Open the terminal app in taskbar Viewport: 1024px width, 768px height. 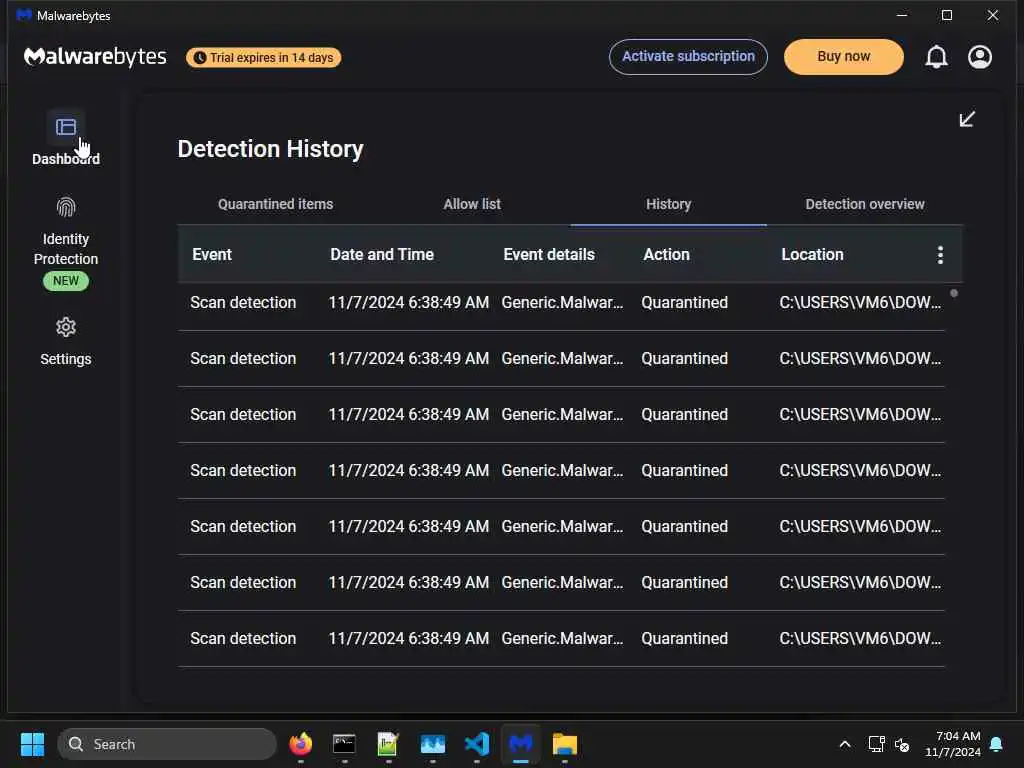pos(344,744)
